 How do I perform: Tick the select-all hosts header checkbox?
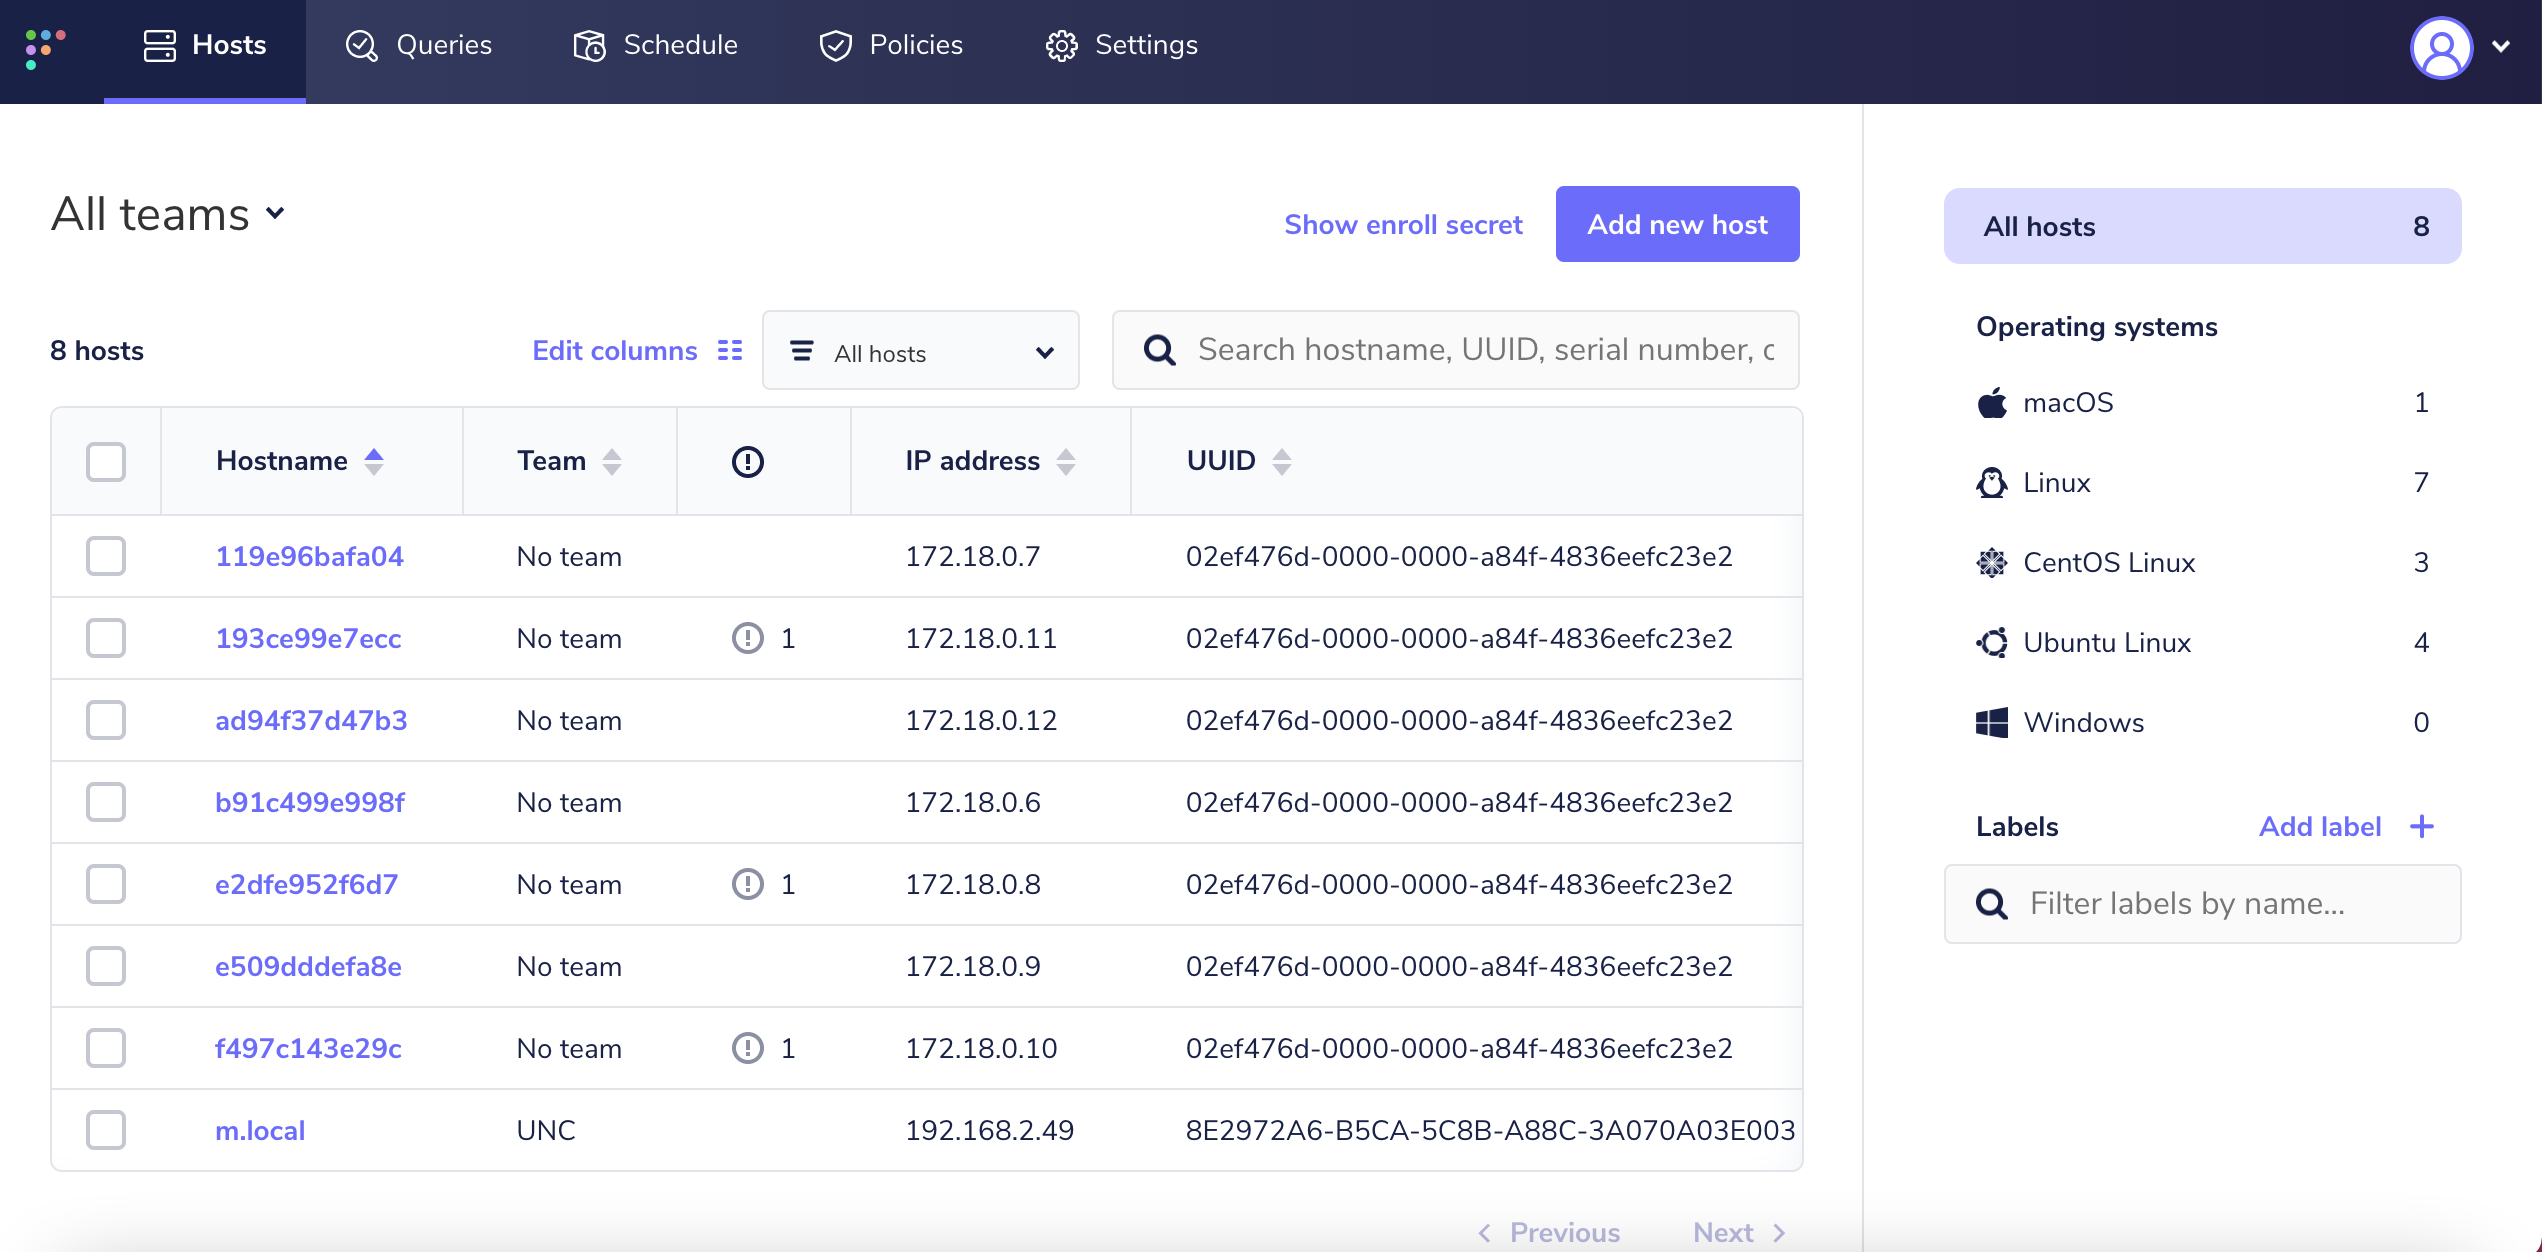pos(106,461)
